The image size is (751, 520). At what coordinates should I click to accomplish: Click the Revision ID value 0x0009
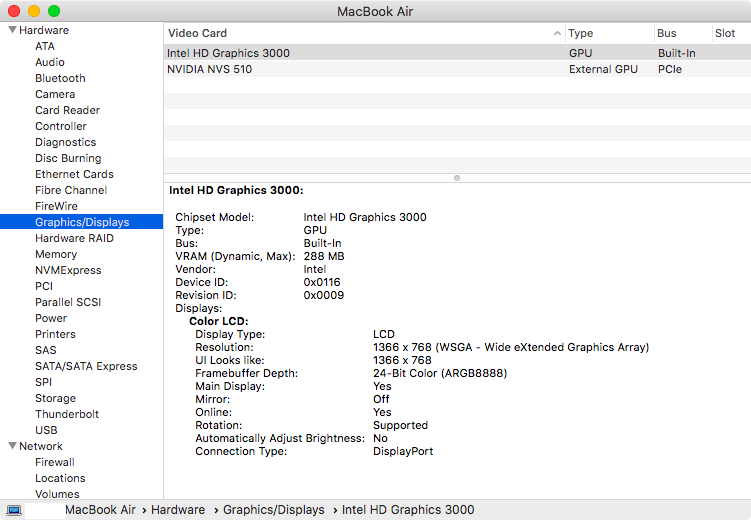pos(324,295)
